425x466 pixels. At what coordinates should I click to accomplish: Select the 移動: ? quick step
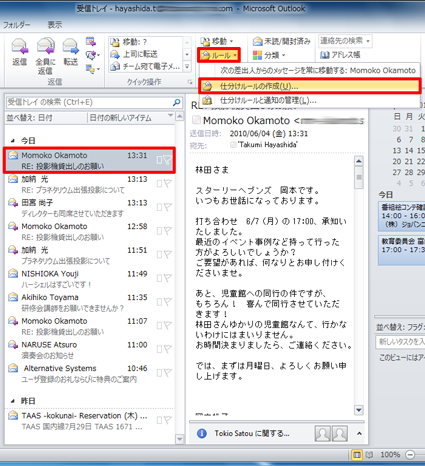pyautogui.click(x=145, y=42)
